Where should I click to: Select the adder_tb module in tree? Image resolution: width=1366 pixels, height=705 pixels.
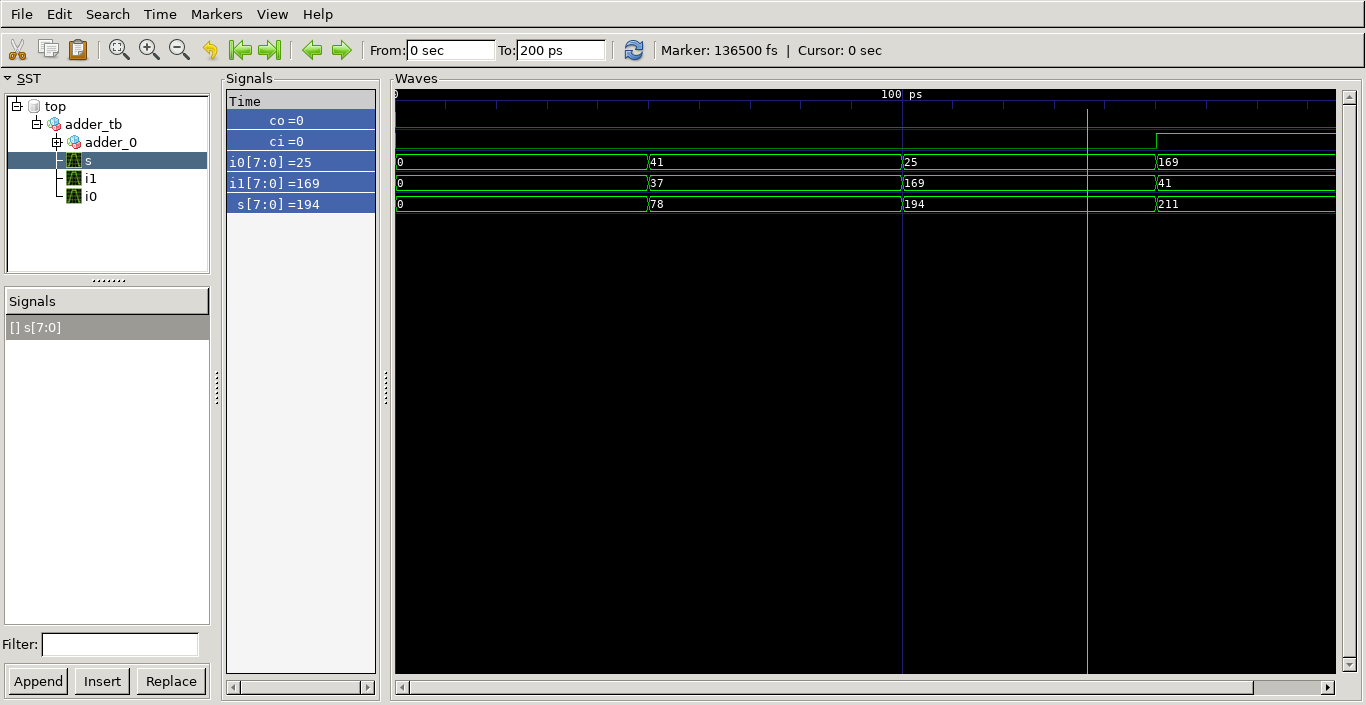tap(93, 124)
